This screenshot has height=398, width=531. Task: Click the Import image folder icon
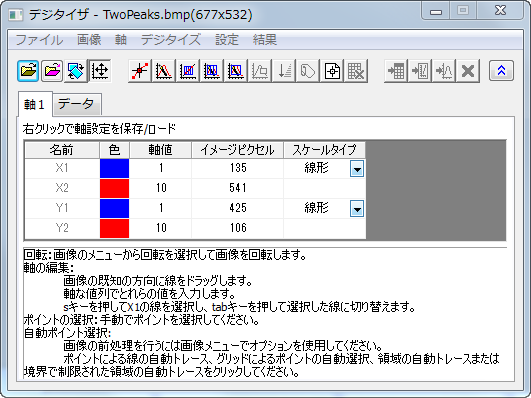[x=28, y=71]
